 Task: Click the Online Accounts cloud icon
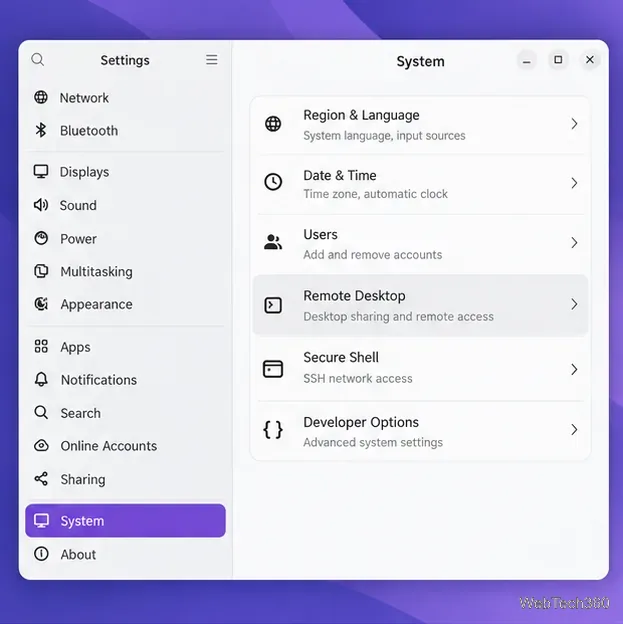[x=41, y=446]
